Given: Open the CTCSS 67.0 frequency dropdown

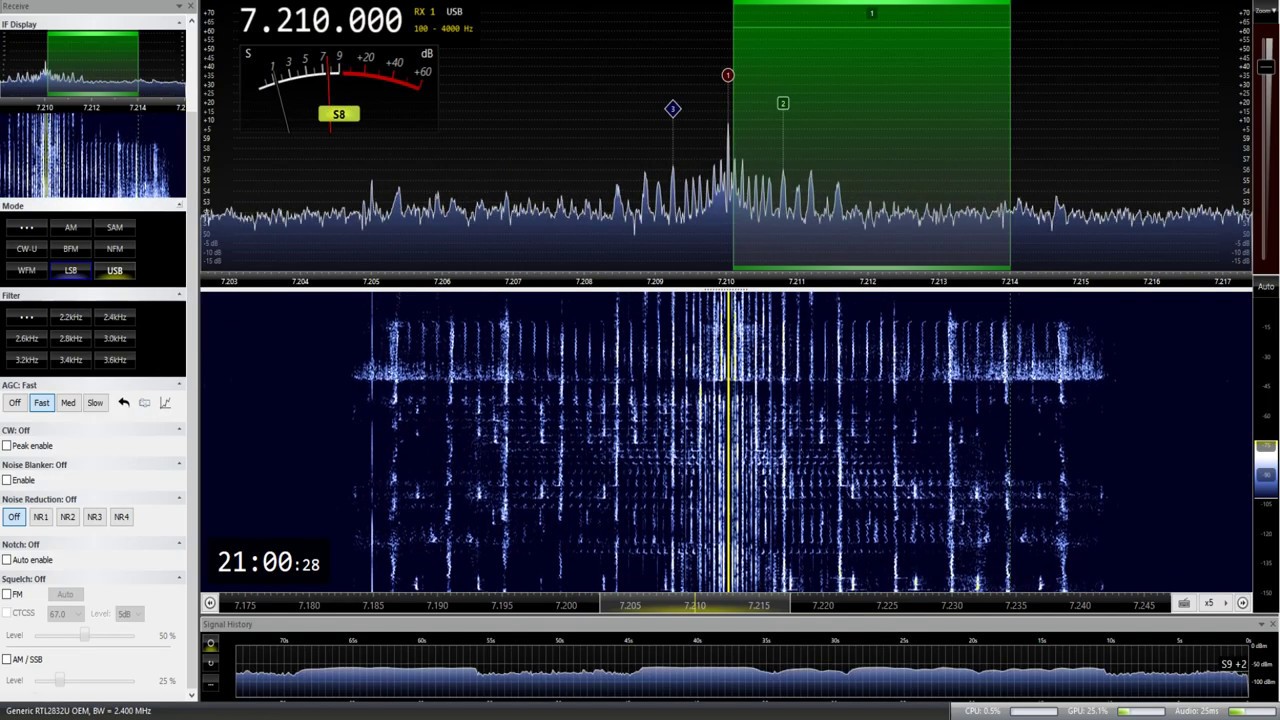Looking at the screenshot, I should 65,614.
